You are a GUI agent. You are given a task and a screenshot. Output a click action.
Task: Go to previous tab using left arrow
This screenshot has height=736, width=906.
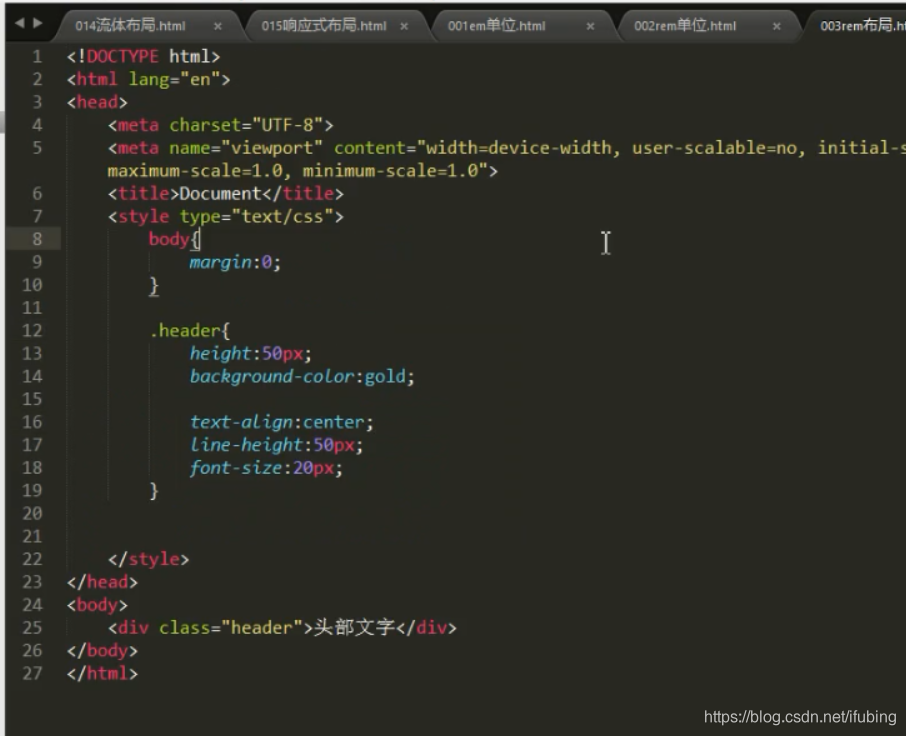pos(20,23)
